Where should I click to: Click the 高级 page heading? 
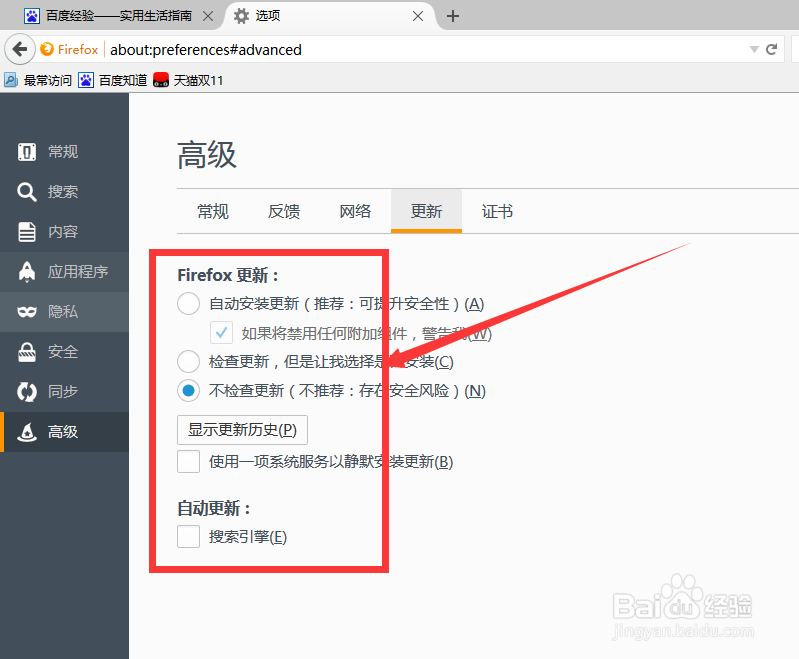(207, 155)
